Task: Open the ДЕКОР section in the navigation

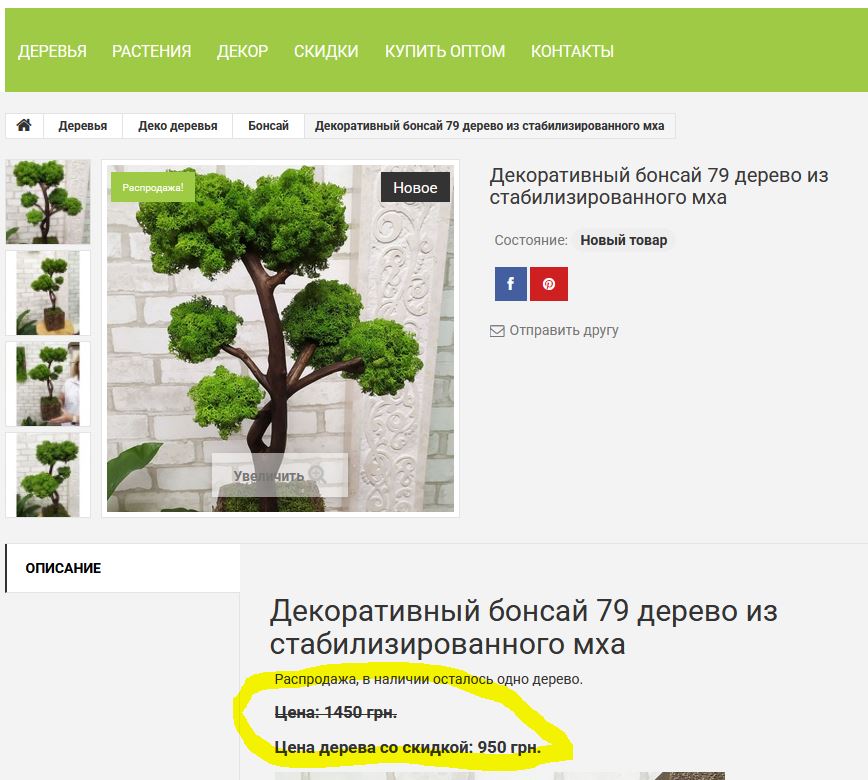Action: [240, 51]
